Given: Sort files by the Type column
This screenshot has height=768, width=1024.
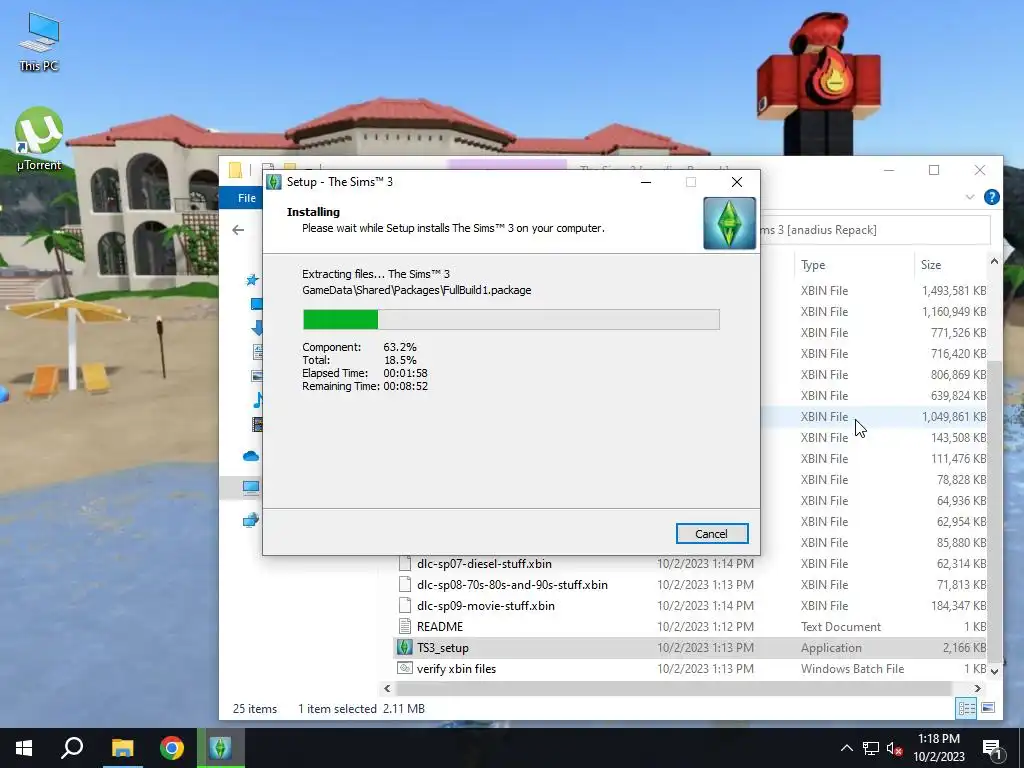Looking at the screenshot, I should 813,264.
